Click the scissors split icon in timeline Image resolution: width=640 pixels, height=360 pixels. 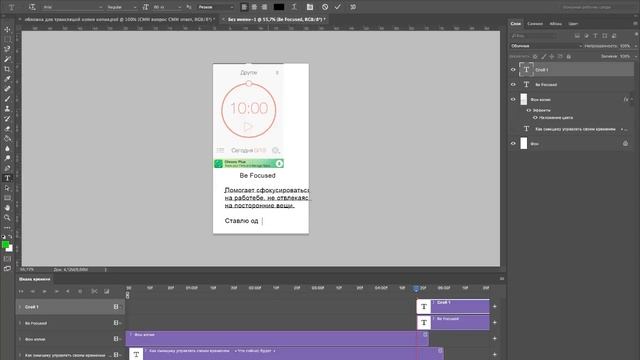(94, 291)
